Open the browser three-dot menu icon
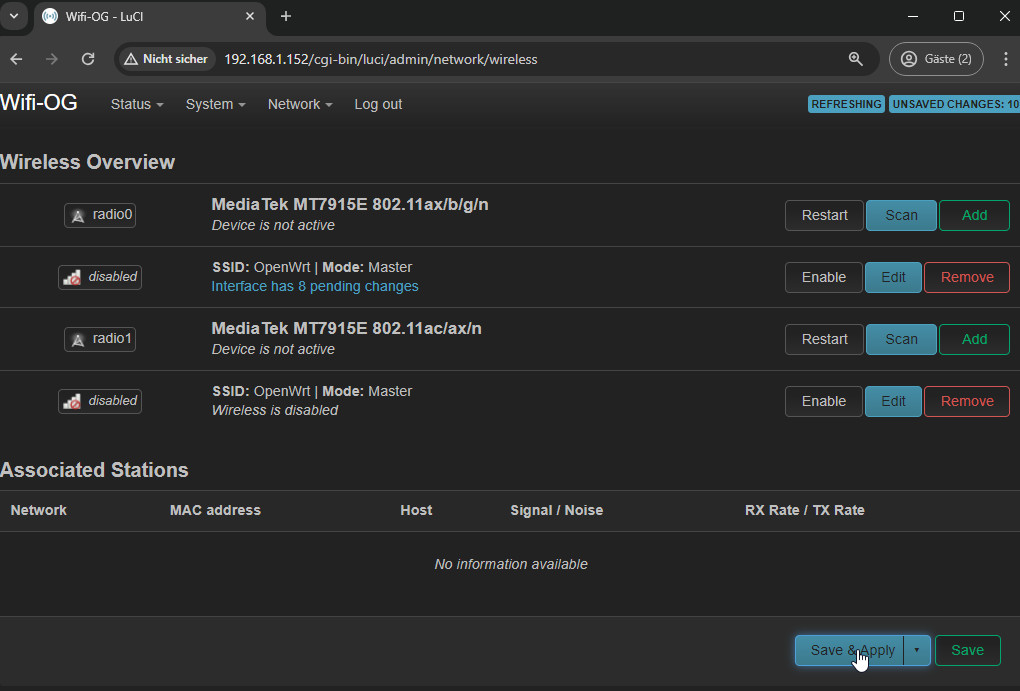 1005,59
